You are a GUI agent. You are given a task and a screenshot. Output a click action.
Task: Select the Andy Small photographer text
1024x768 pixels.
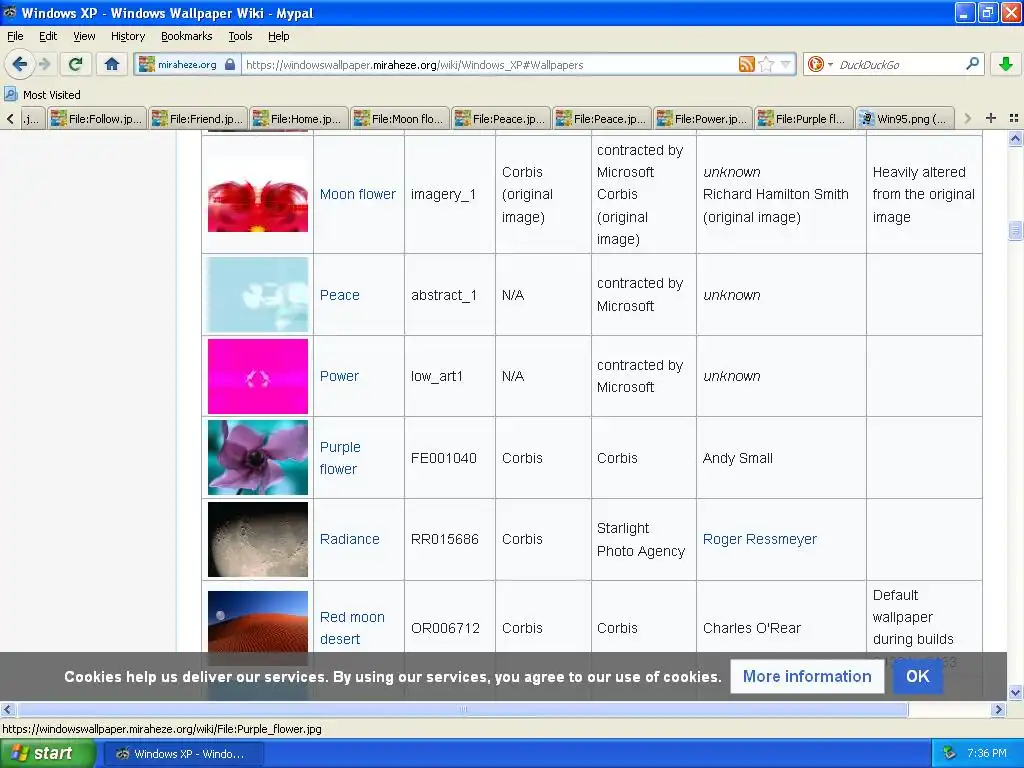pyautogui.click(x=737, y=458)
